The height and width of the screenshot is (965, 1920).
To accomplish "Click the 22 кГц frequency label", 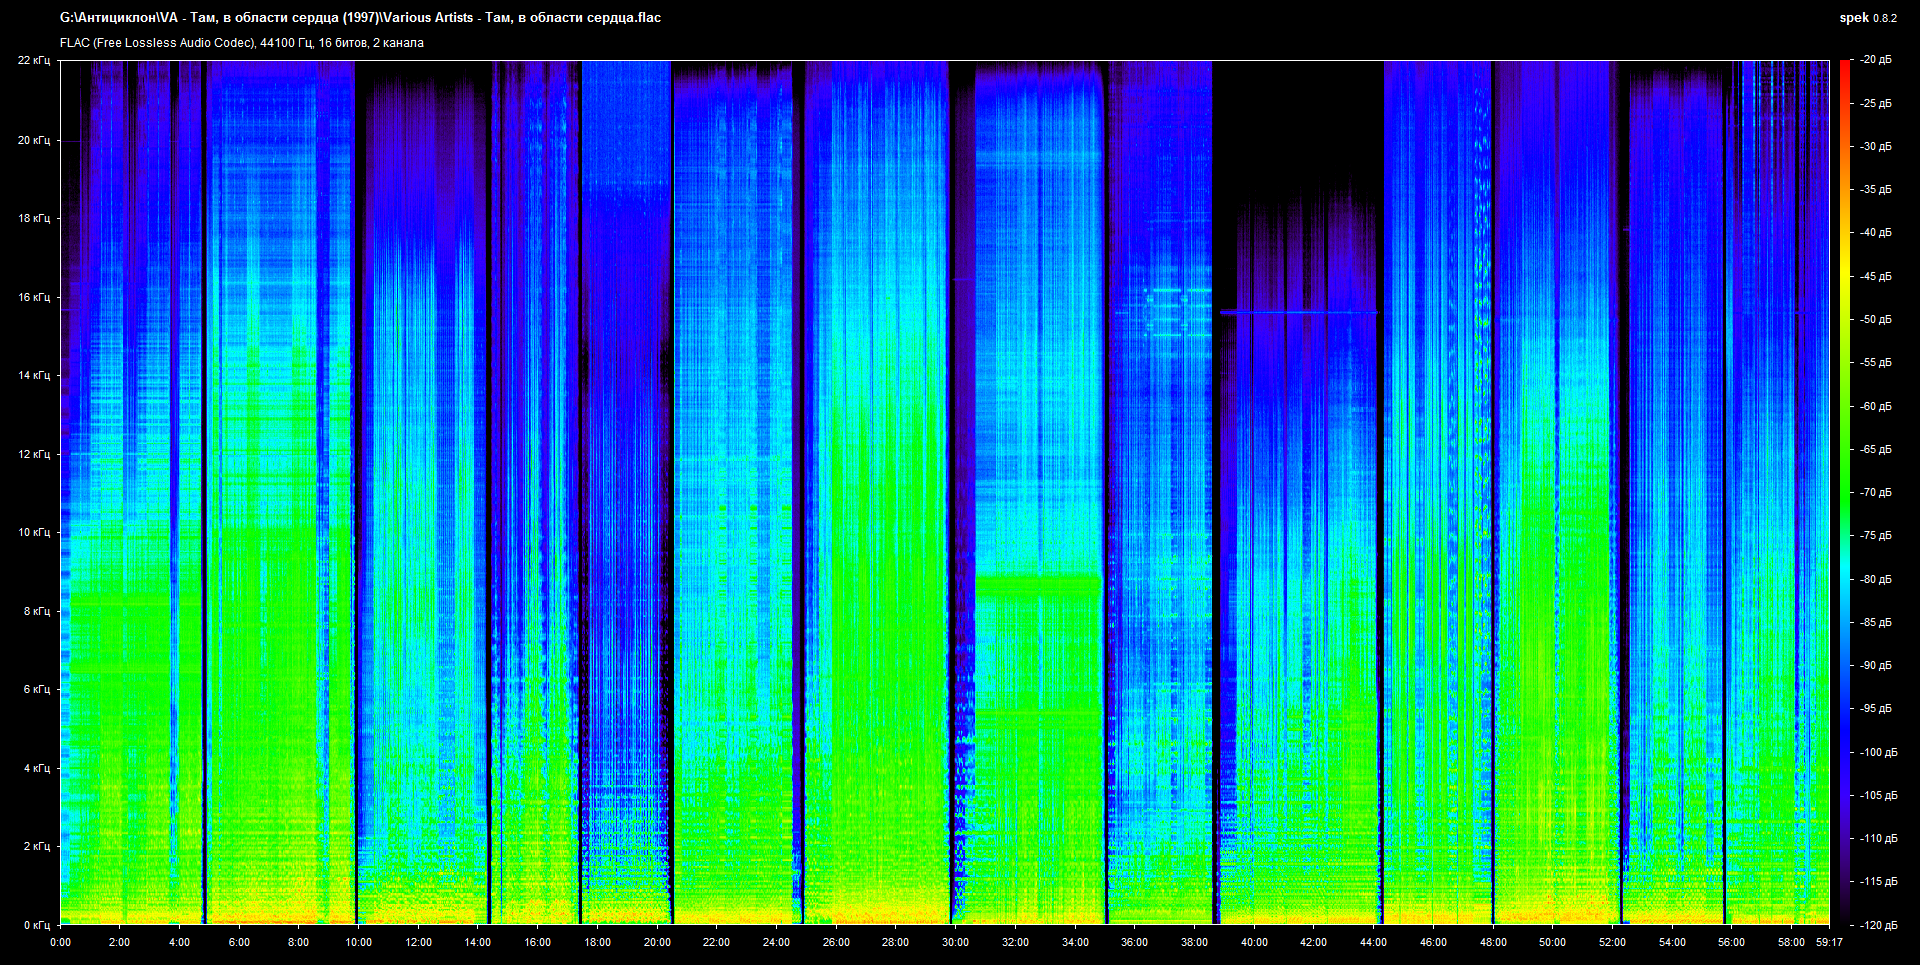I will (33, 61).
